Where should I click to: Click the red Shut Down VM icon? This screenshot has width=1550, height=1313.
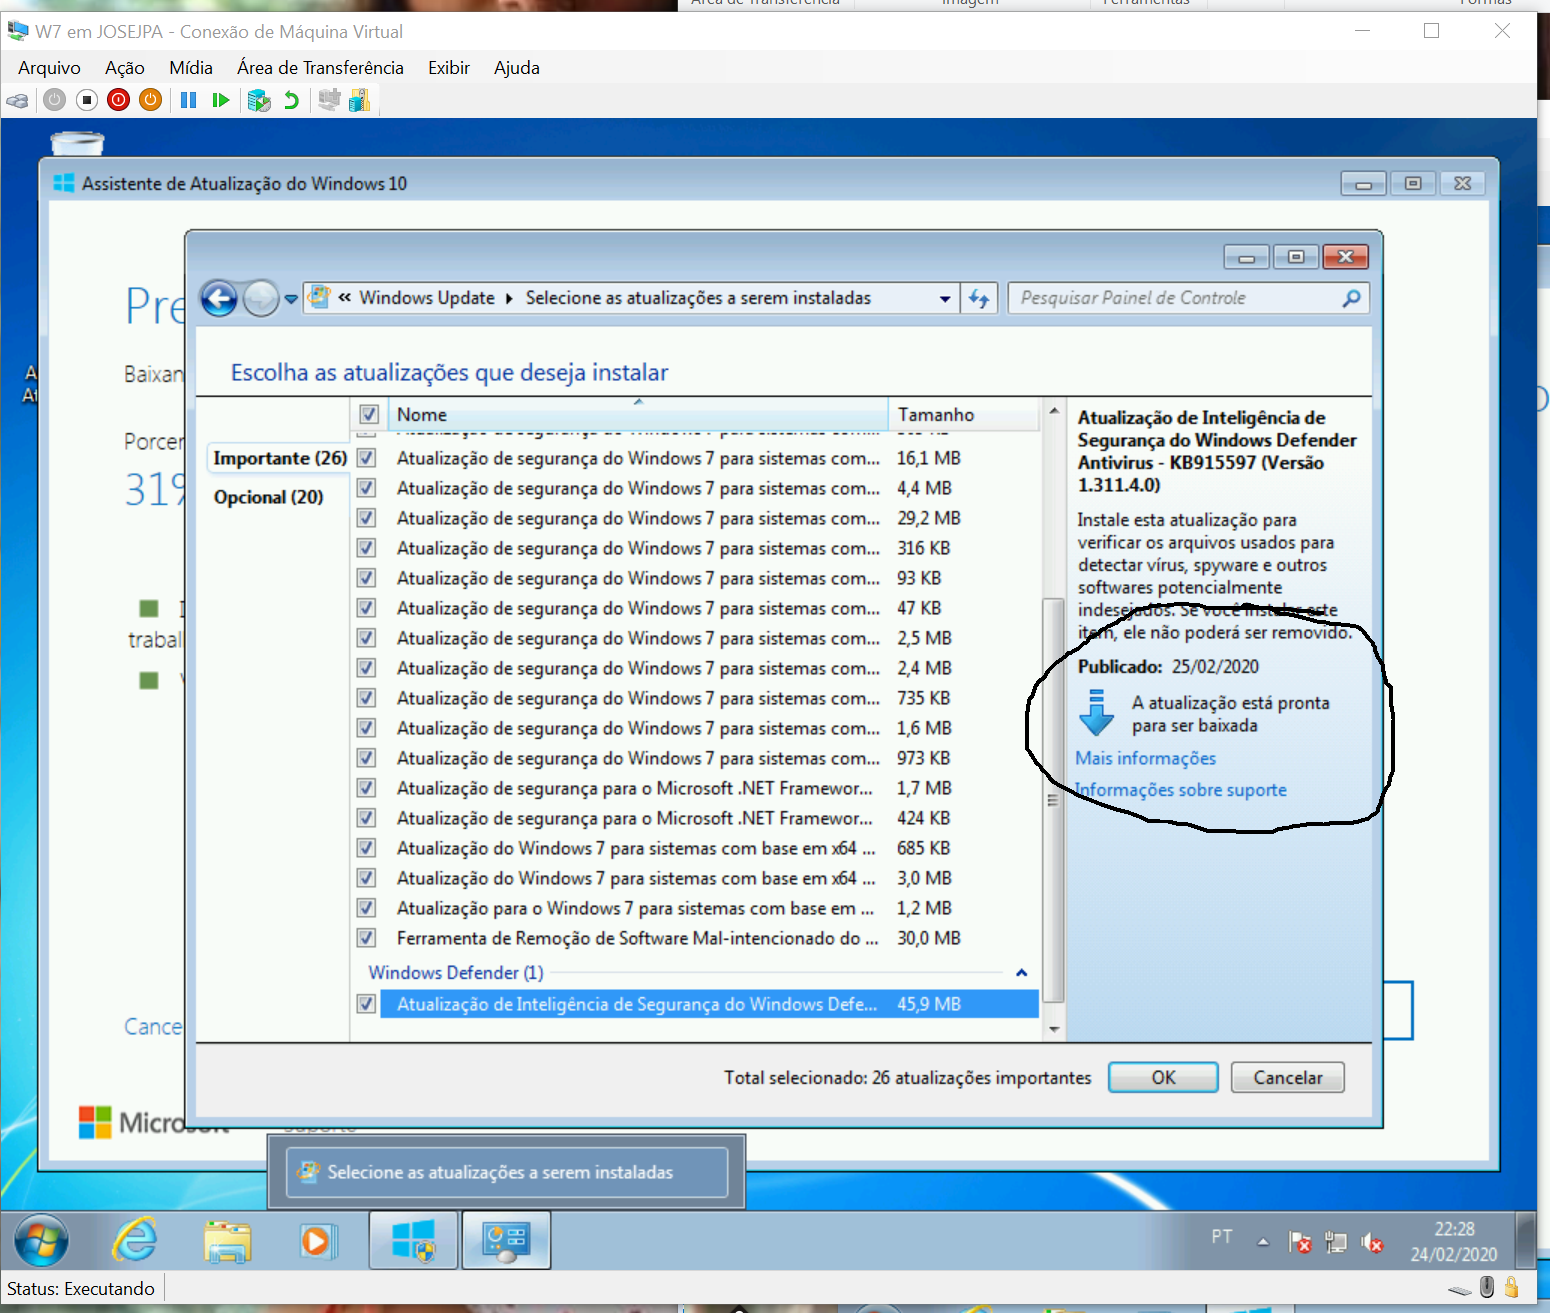tap(119, 100)
